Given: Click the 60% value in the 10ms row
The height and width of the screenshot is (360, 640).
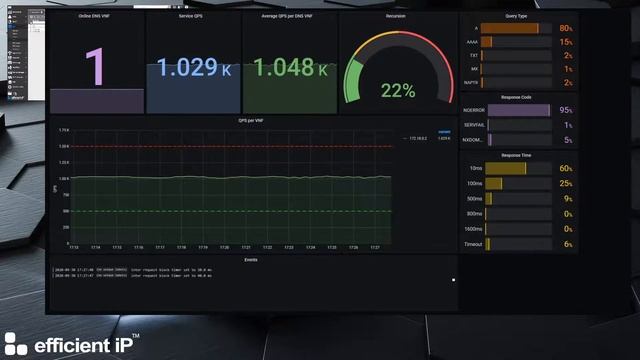Looking at the screenshot, I should tap(566, 168).
